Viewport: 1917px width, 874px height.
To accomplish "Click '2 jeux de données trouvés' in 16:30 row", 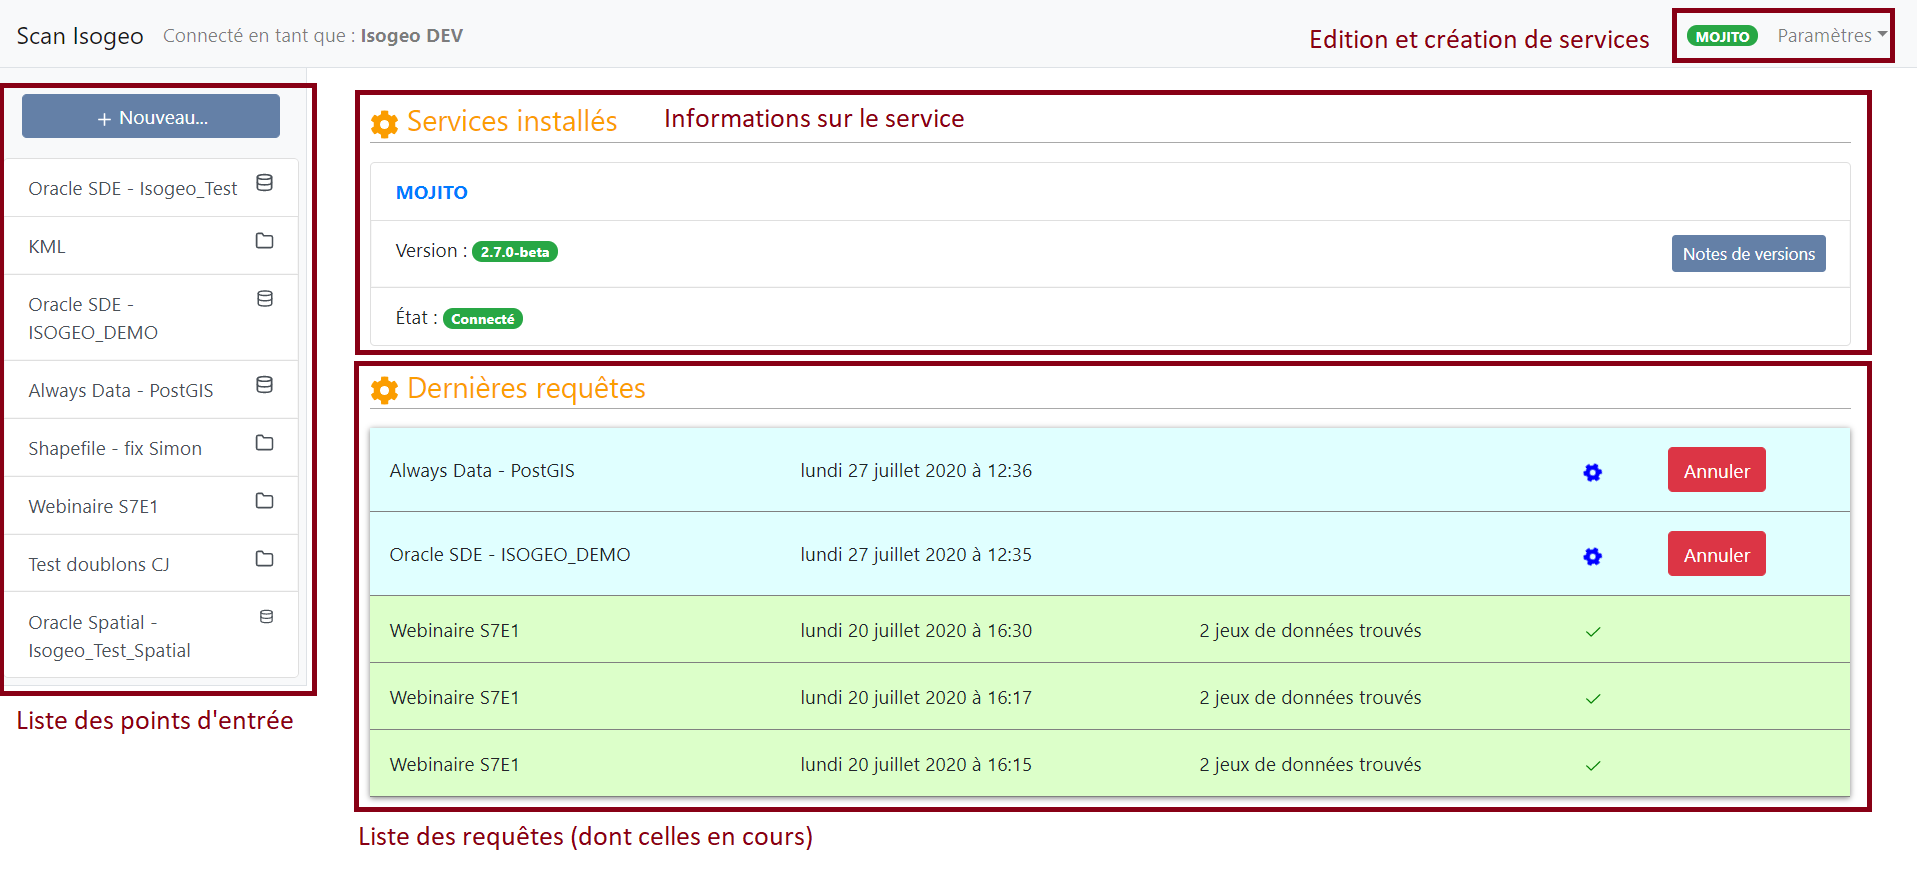I will coord(1310,631).
